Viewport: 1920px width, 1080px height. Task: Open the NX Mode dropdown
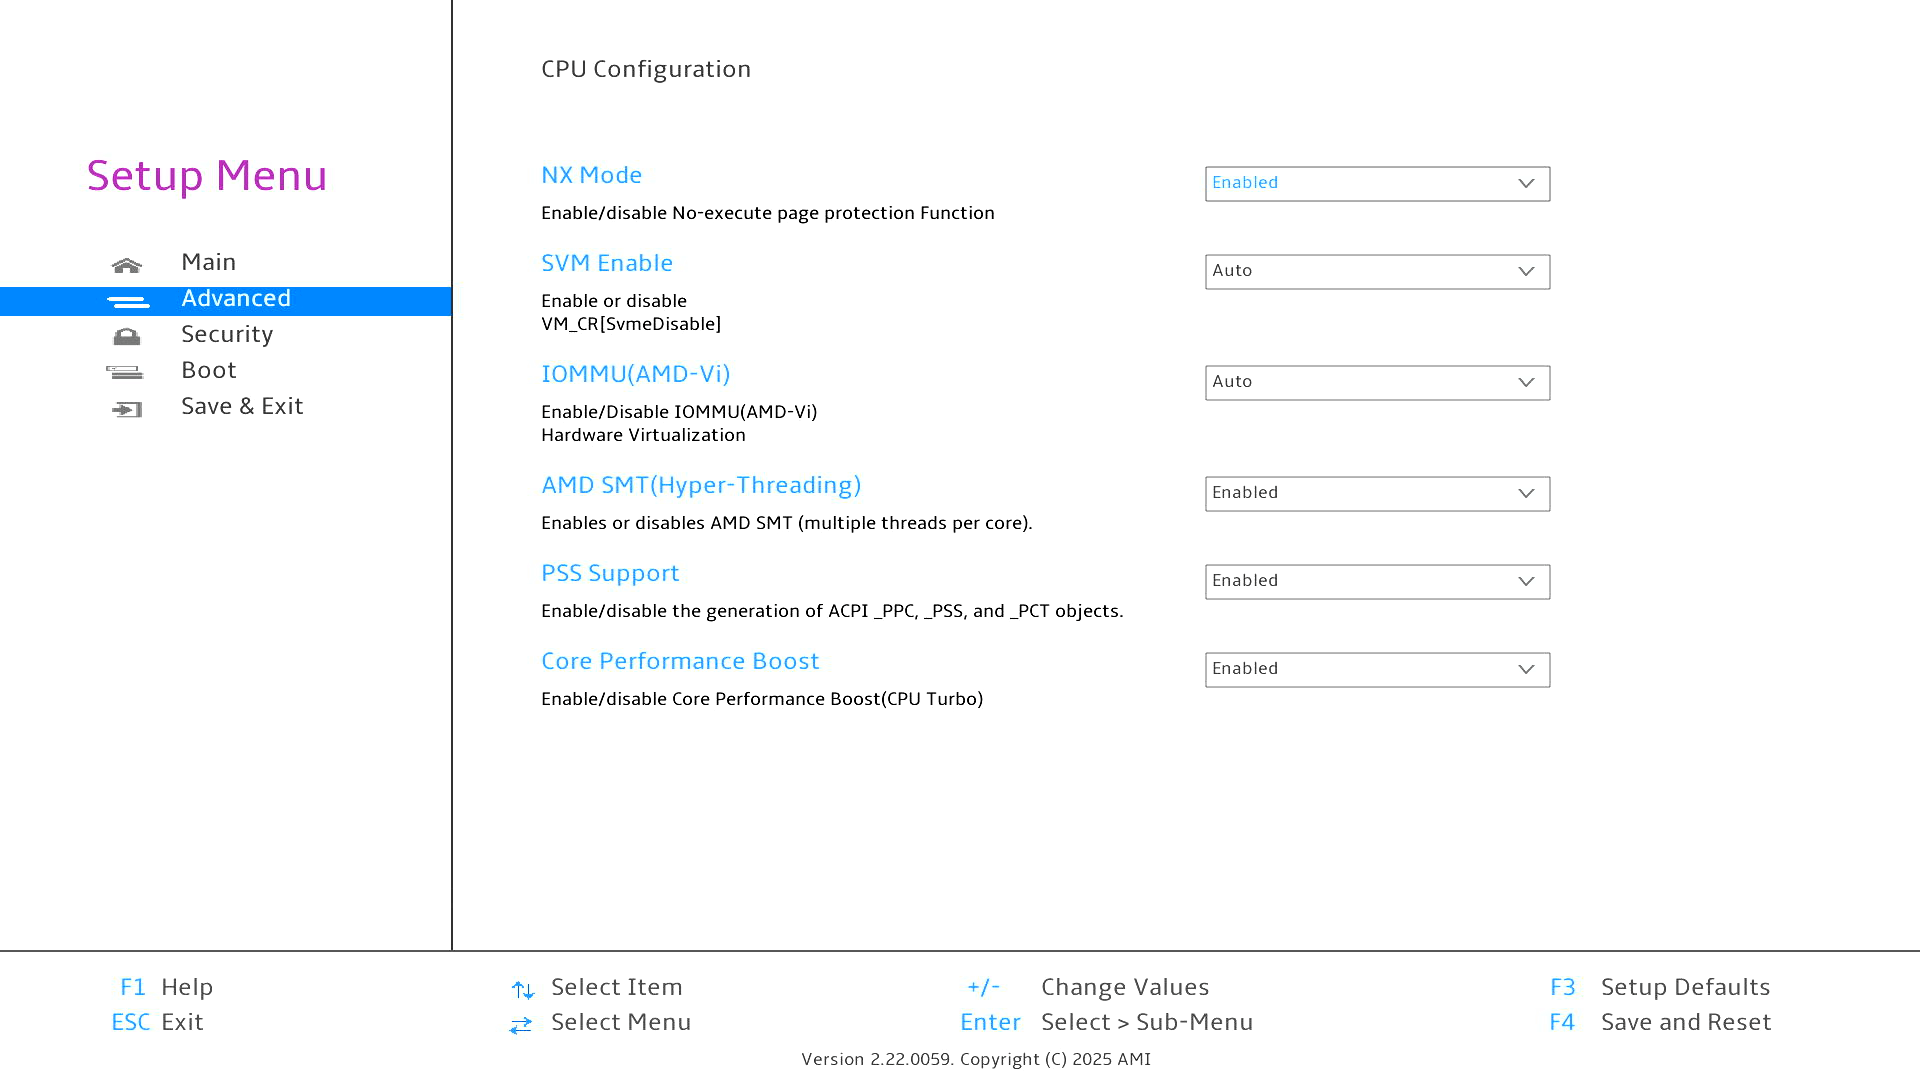(1376, 184)
